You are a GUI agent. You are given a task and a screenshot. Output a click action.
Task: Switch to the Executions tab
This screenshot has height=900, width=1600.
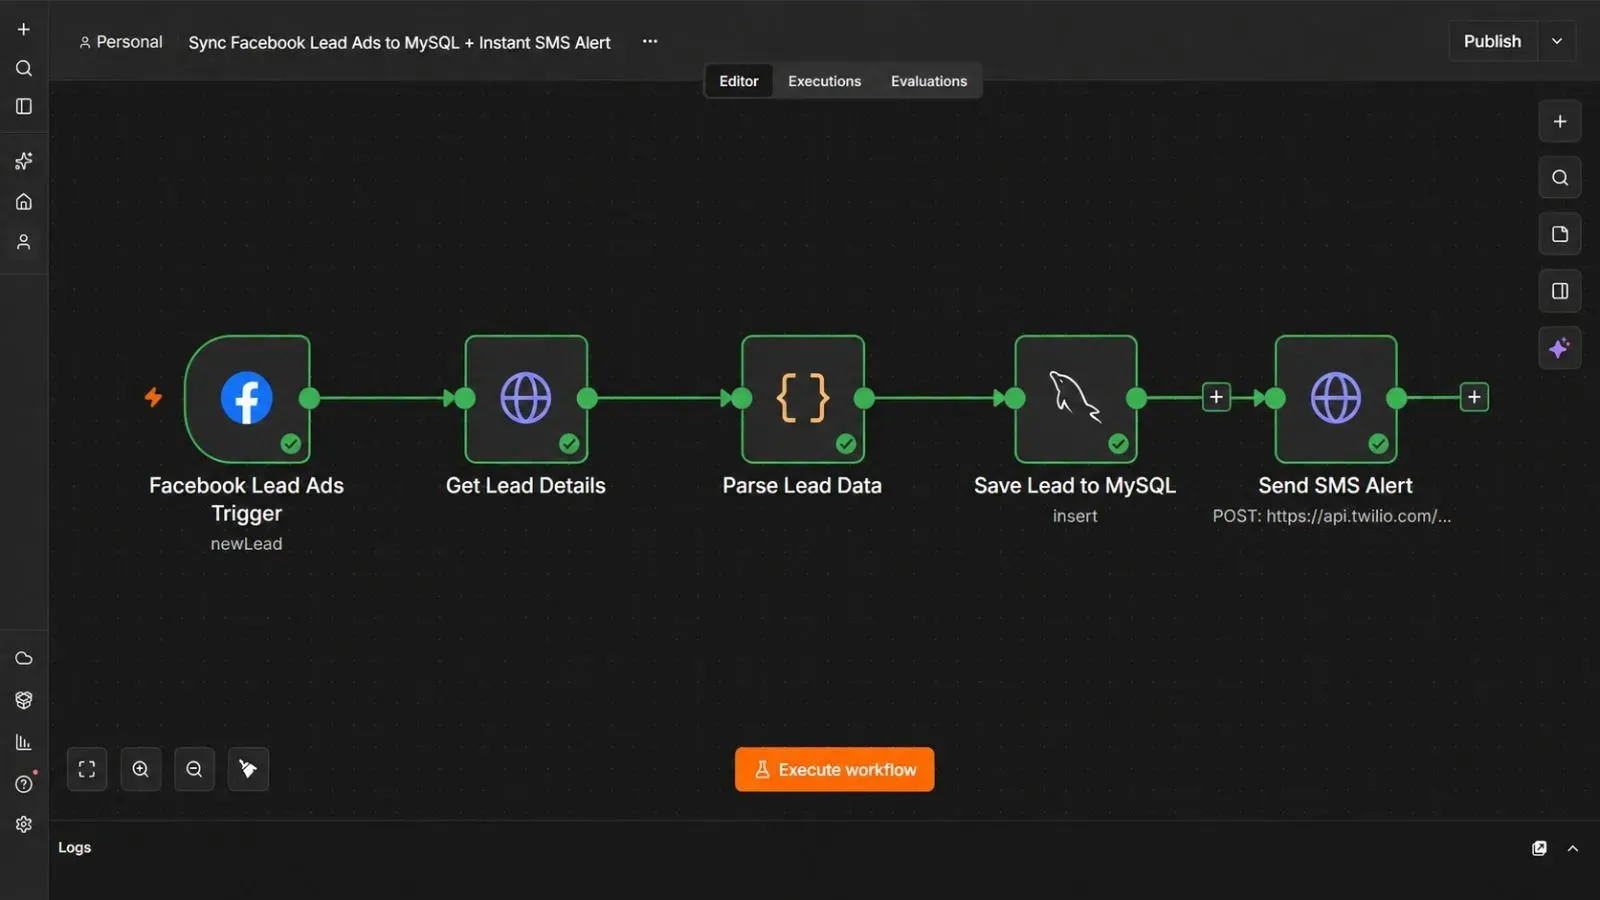[x=824, y=81]
